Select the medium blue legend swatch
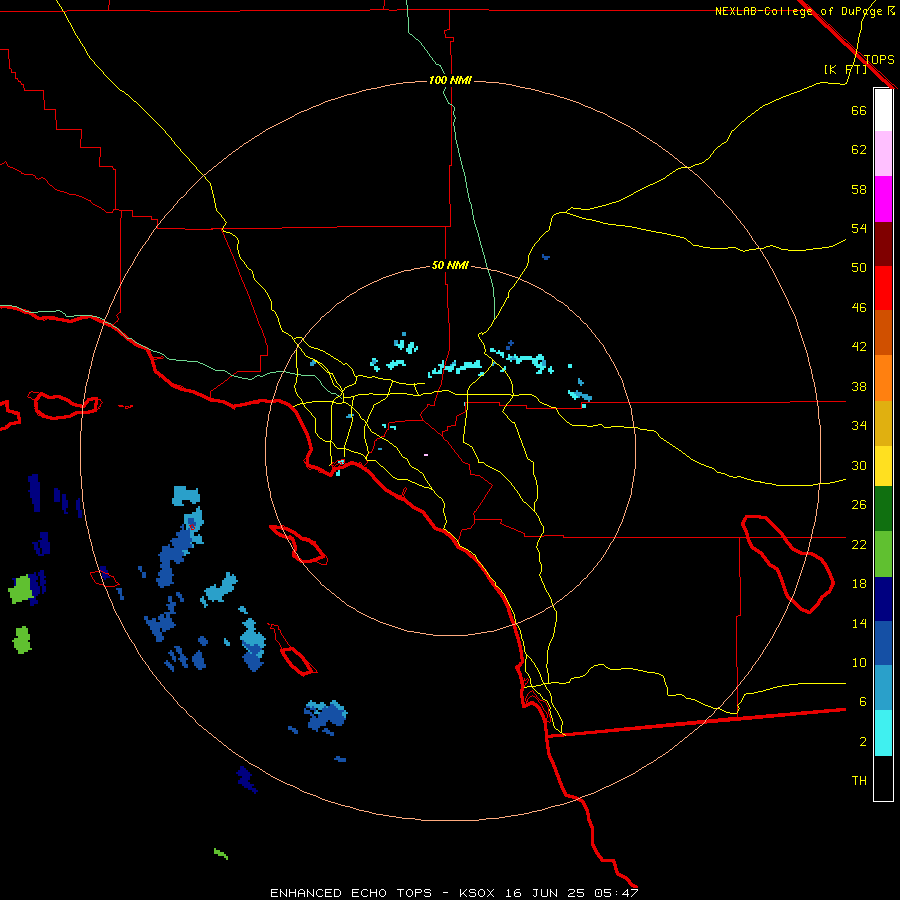 coord(883,643)
